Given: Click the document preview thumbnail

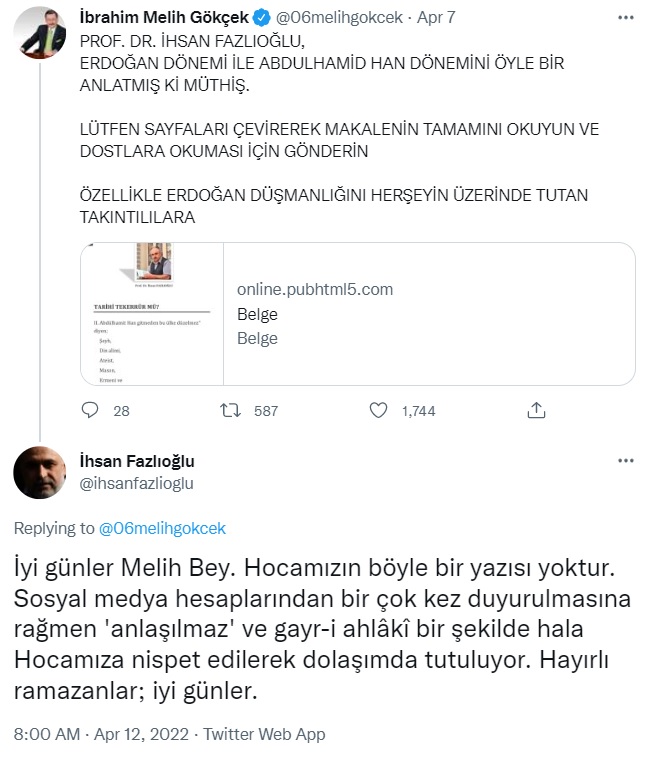Looking at the screenshot, I should (x=152, y=314).
